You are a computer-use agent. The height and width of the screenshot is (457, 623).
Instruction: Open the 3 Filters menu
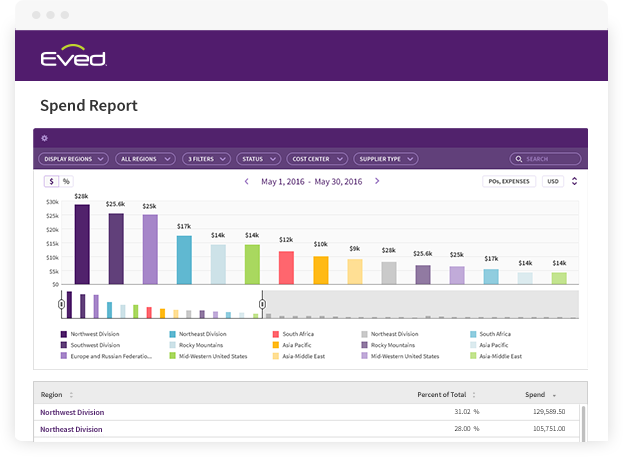[x=206, y=159]
